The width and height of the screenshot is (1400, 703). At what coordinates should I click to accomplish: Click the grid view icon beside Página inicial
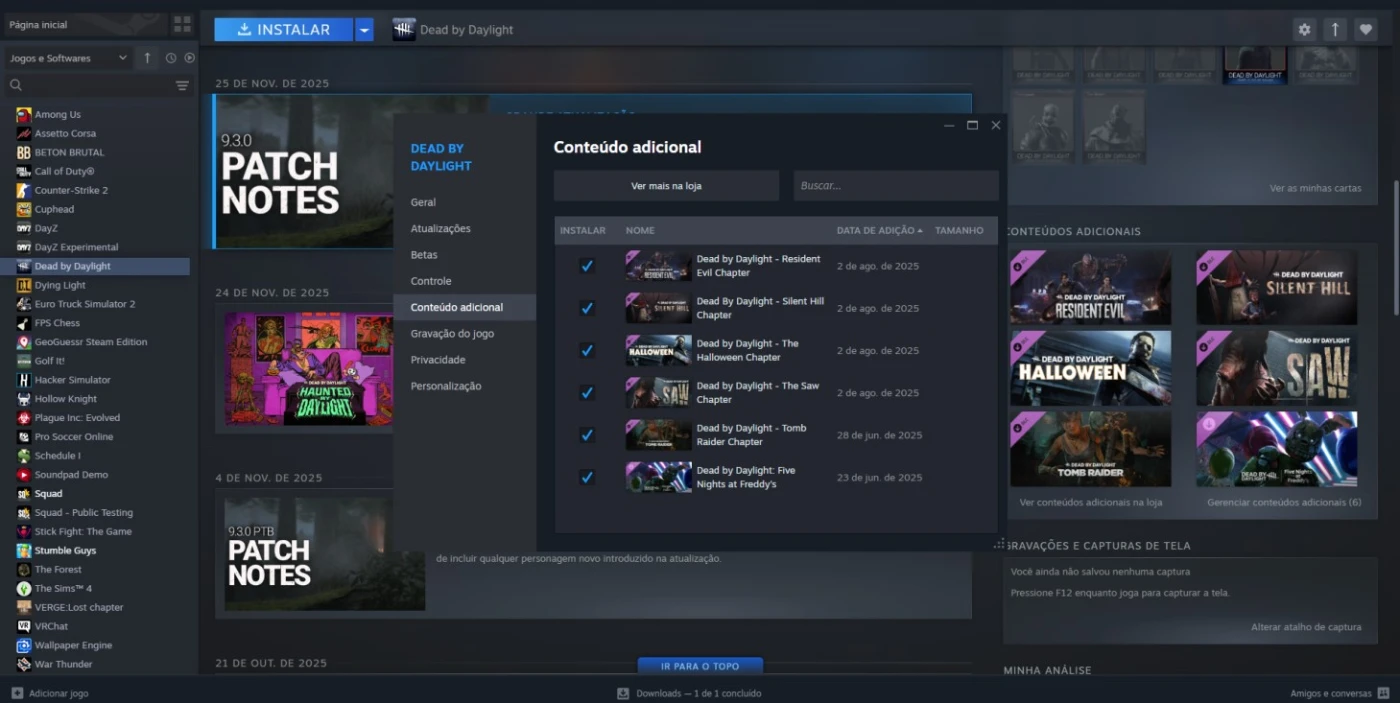(182, 24)
